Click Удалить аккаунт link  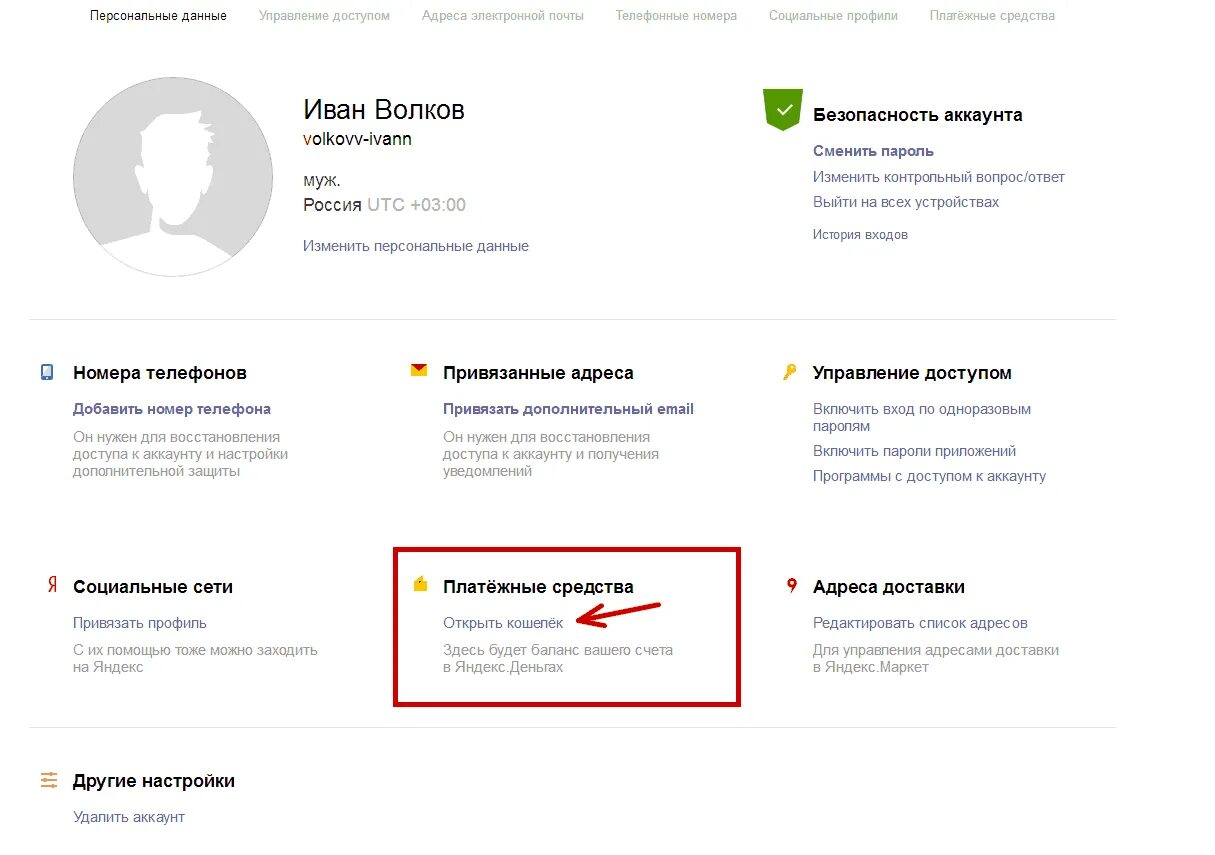(x=129, y=817)
